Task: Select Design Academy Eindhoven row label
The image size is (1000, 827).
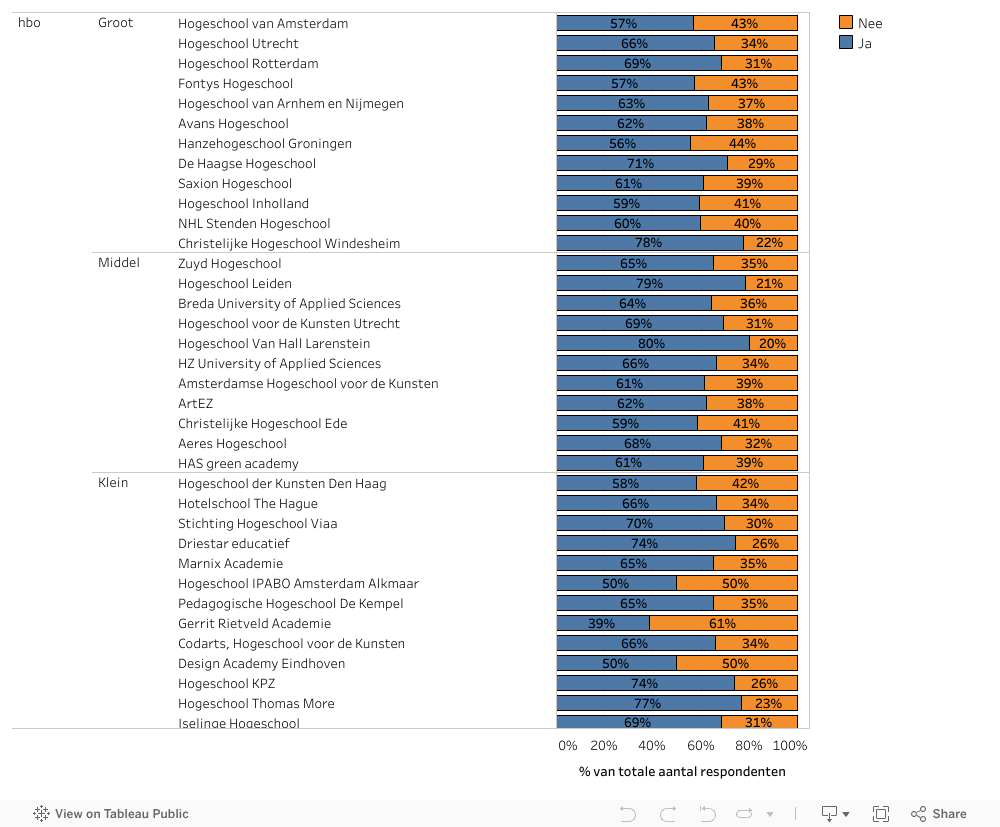Action: [261, 663]
